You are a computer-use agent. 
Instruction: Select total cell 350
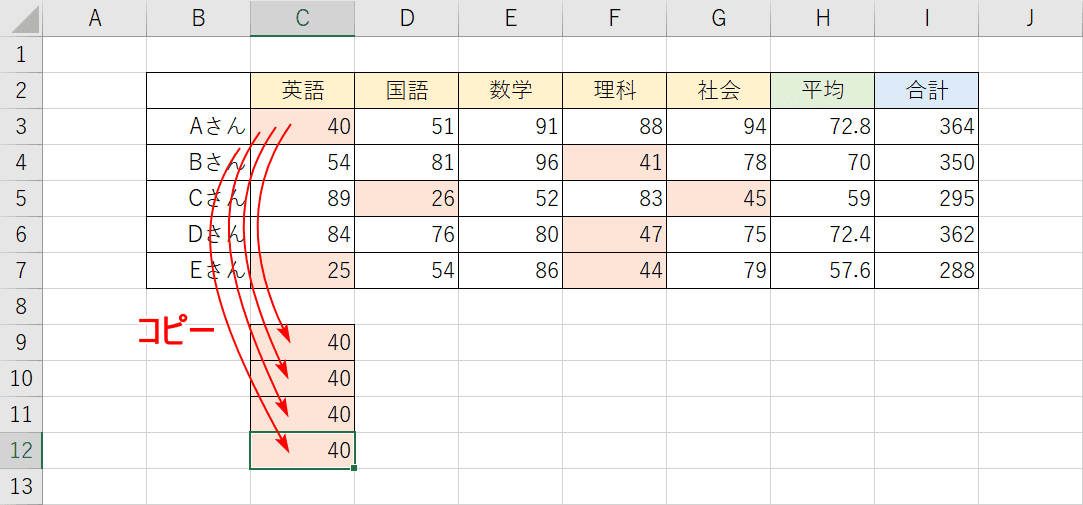coord(926,162)
